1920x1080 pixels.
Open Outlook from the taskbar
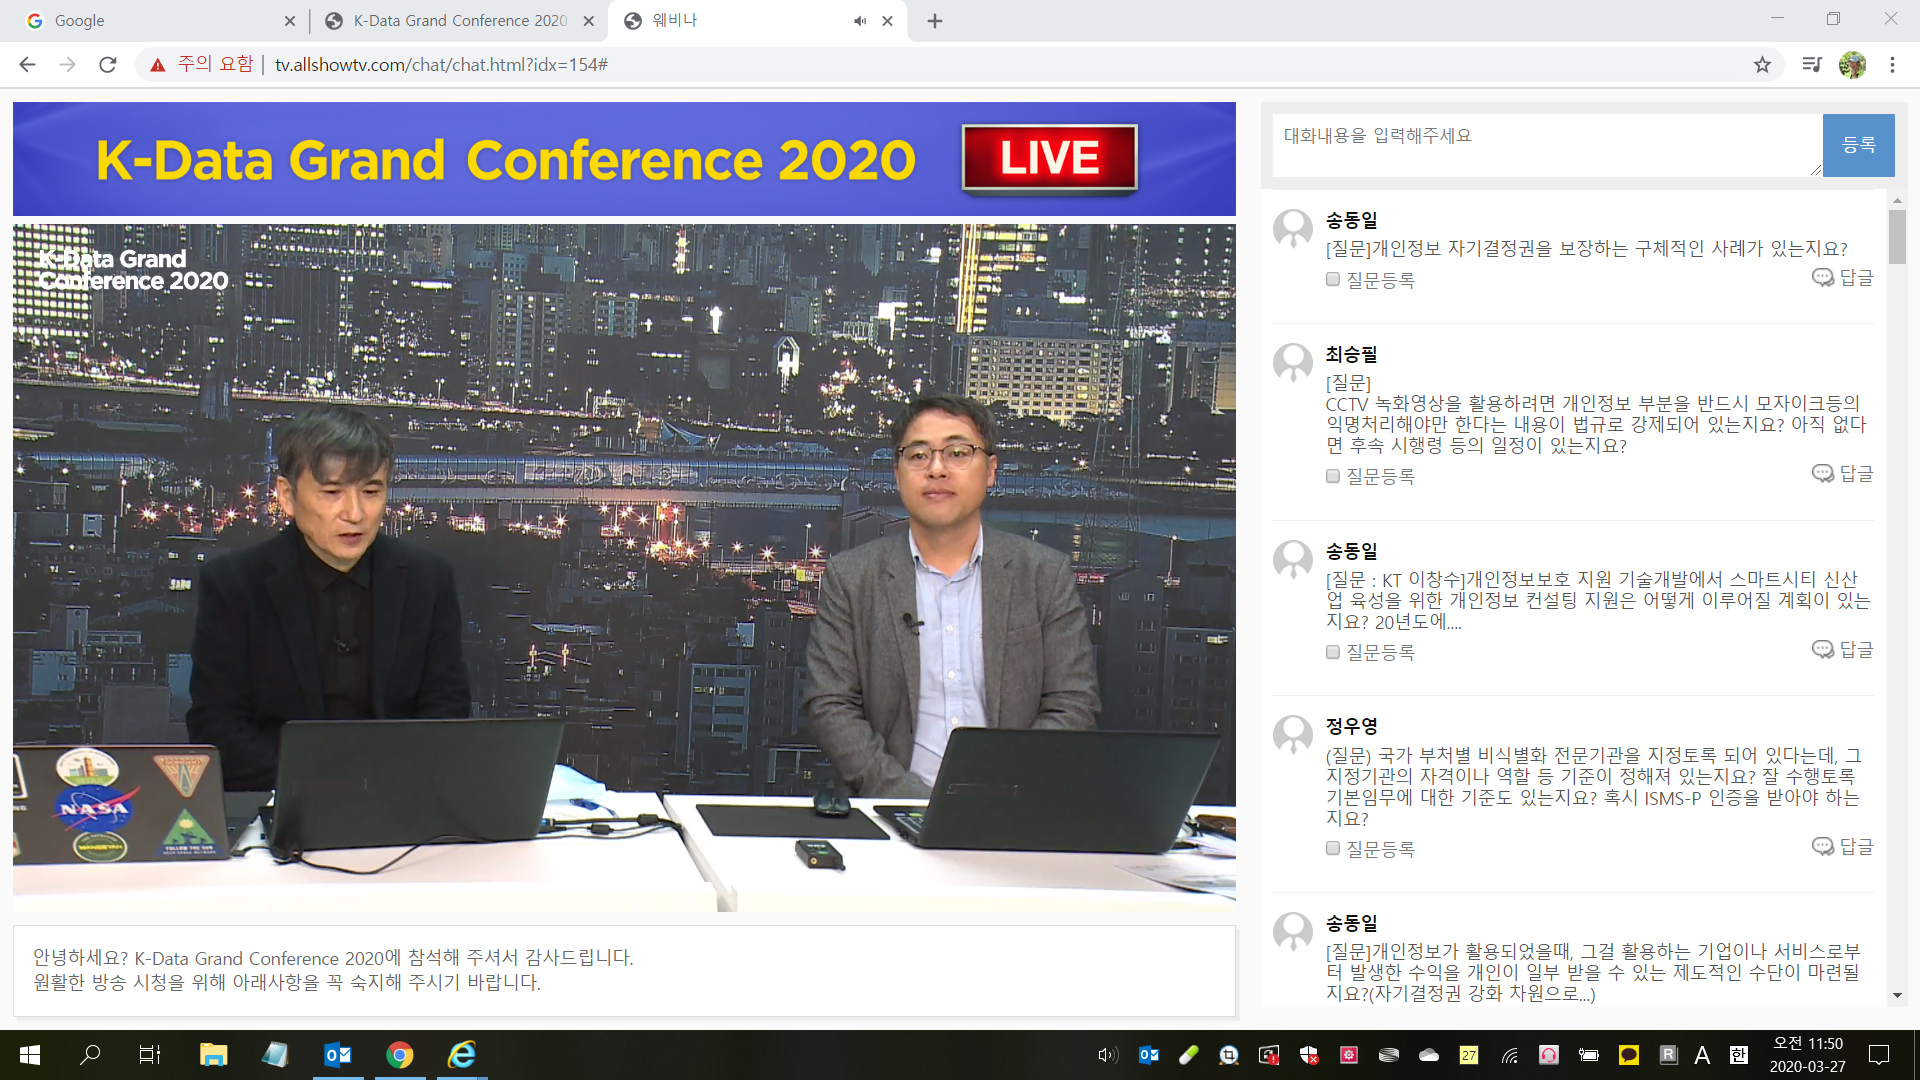click(x=338, y=1055)
